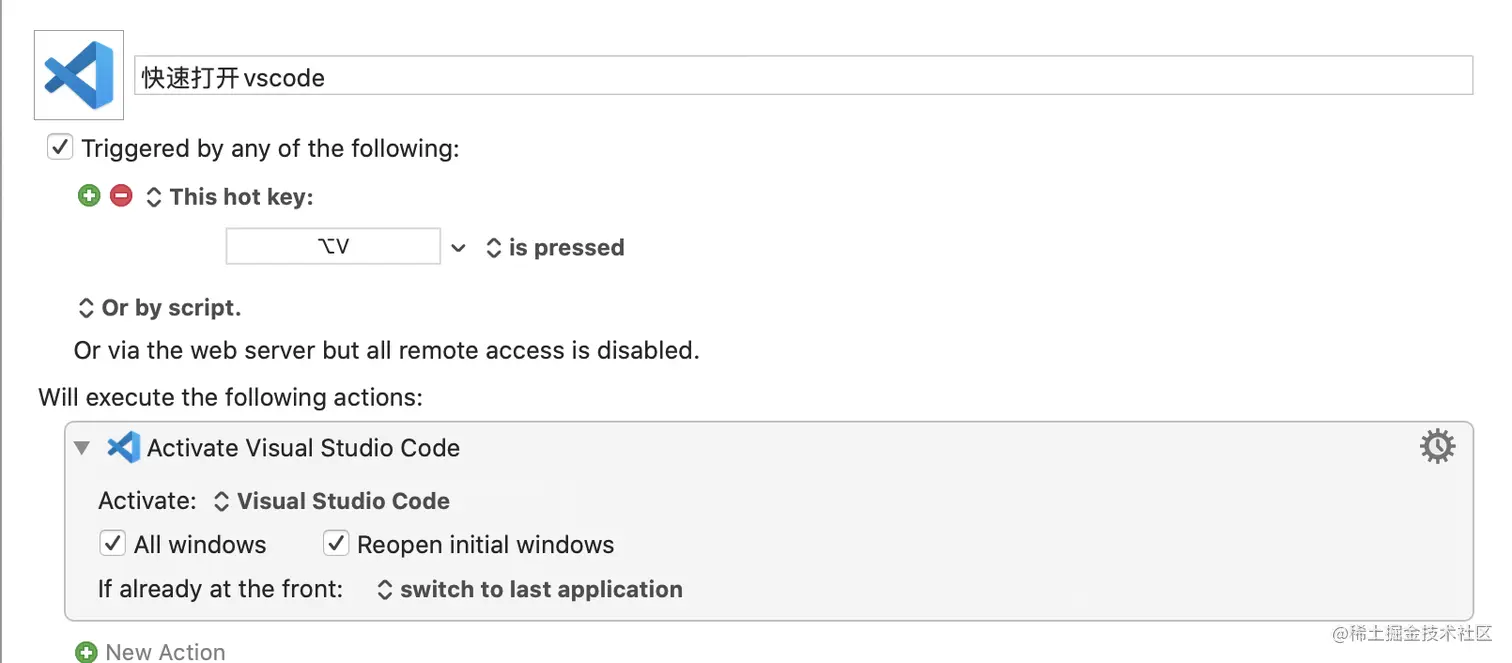Open the 'This hot key' trigger type menu
This screenshot has height=663, width=1512.
coord(230,197)
